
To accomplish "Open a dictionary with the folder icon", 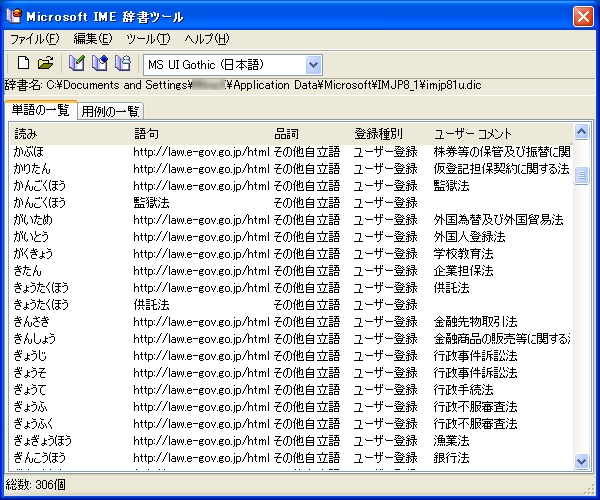I will (46, 63).
